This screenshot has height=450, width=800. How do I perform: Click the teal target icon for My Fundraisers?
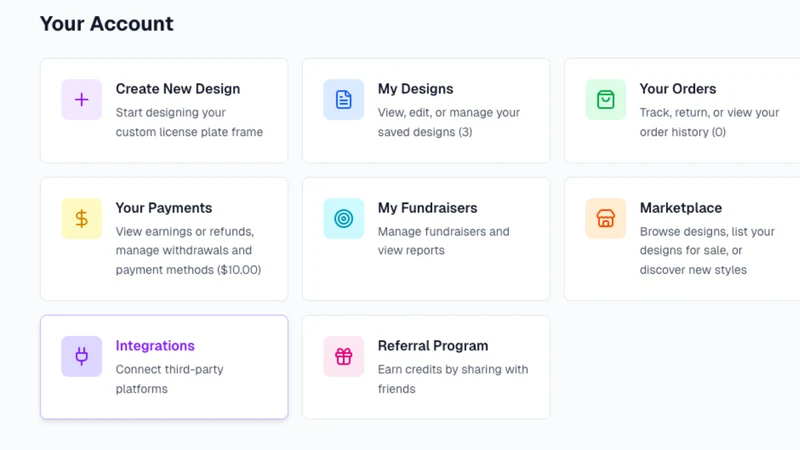click(x=343, y=219)
